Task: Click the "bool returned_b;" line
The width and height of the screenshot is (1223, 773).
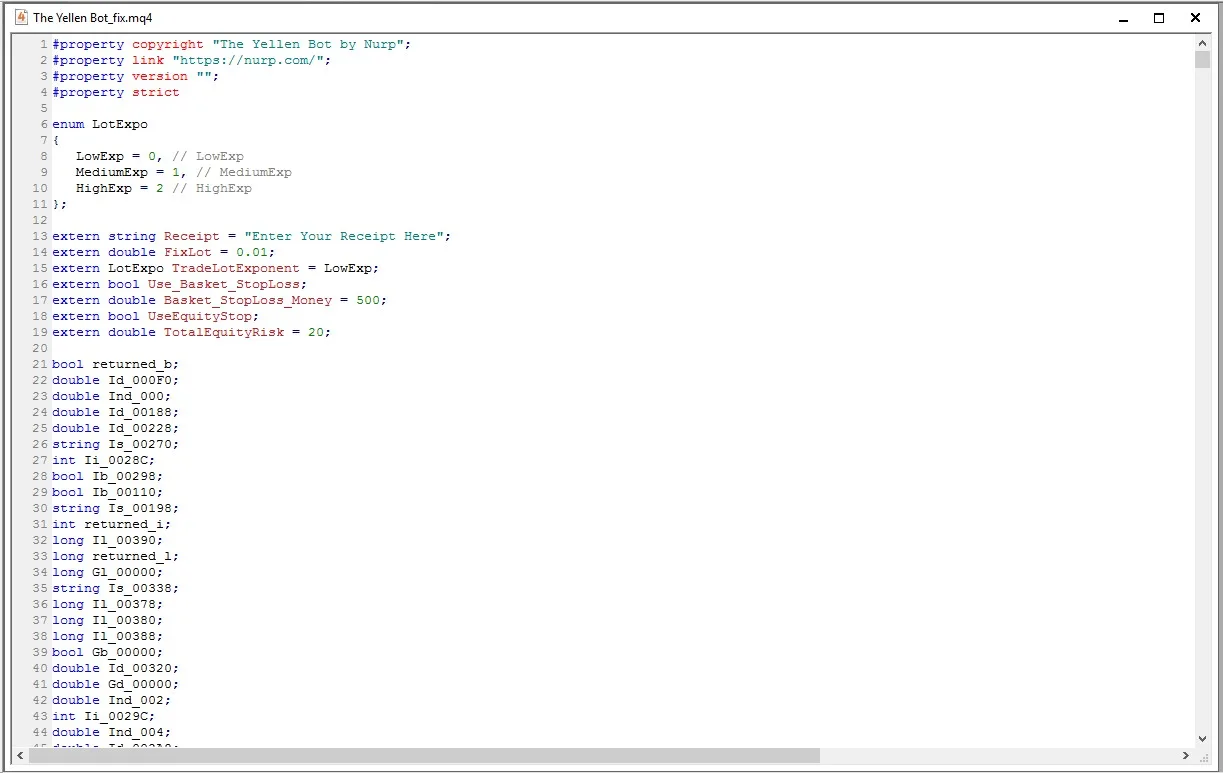Action: tap(116, 364)
